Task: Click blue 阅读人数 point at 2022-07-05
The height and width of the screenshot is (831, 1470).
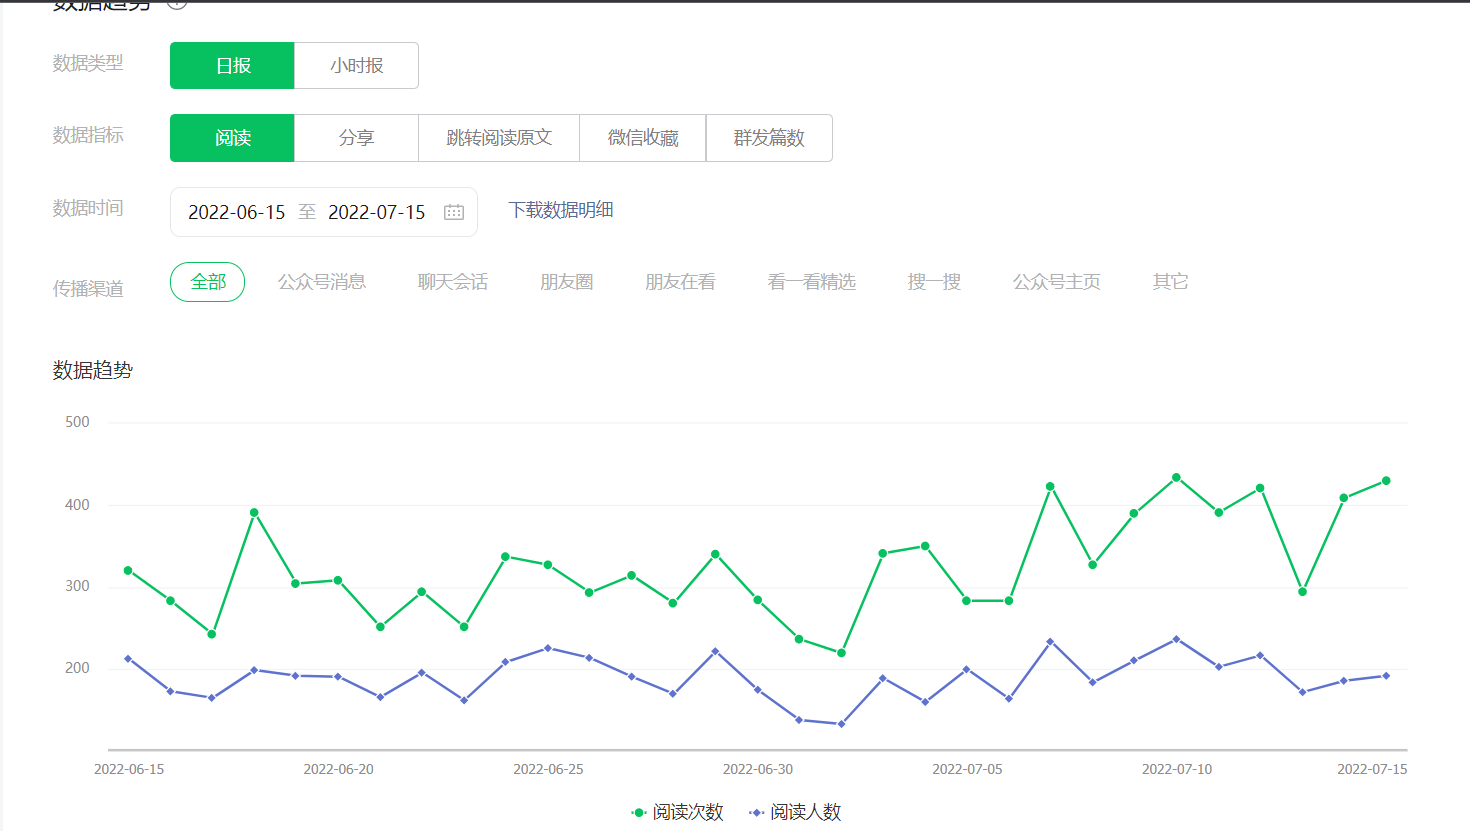Action: point(967,669)
